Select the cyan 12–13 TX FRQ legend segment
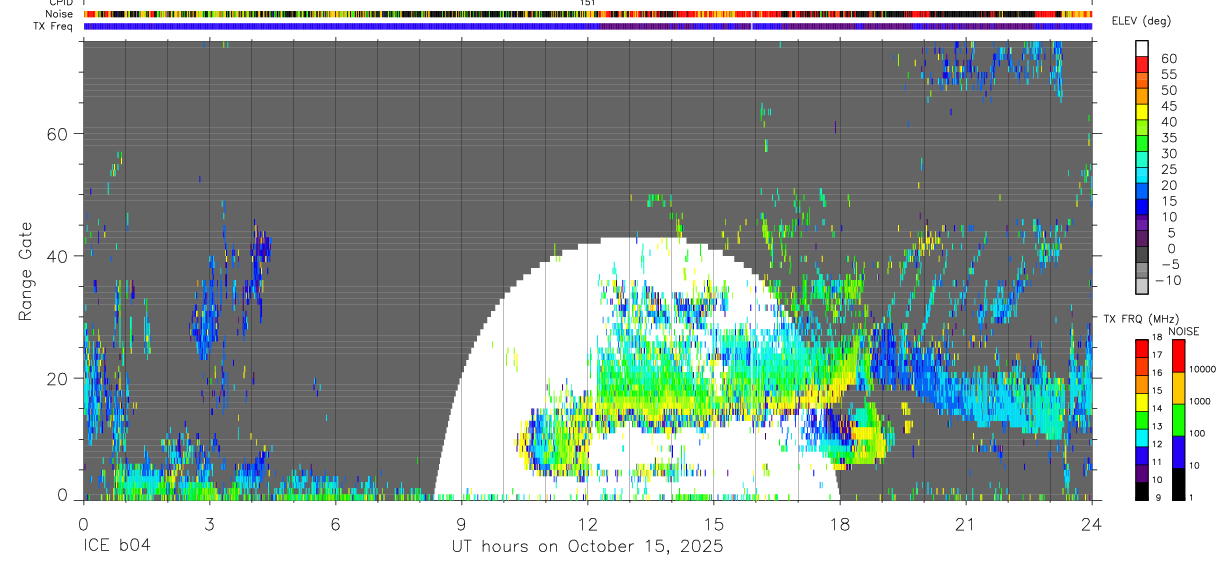The width and height of the screenshot is (1228, 567). (x=1141, y=438)
